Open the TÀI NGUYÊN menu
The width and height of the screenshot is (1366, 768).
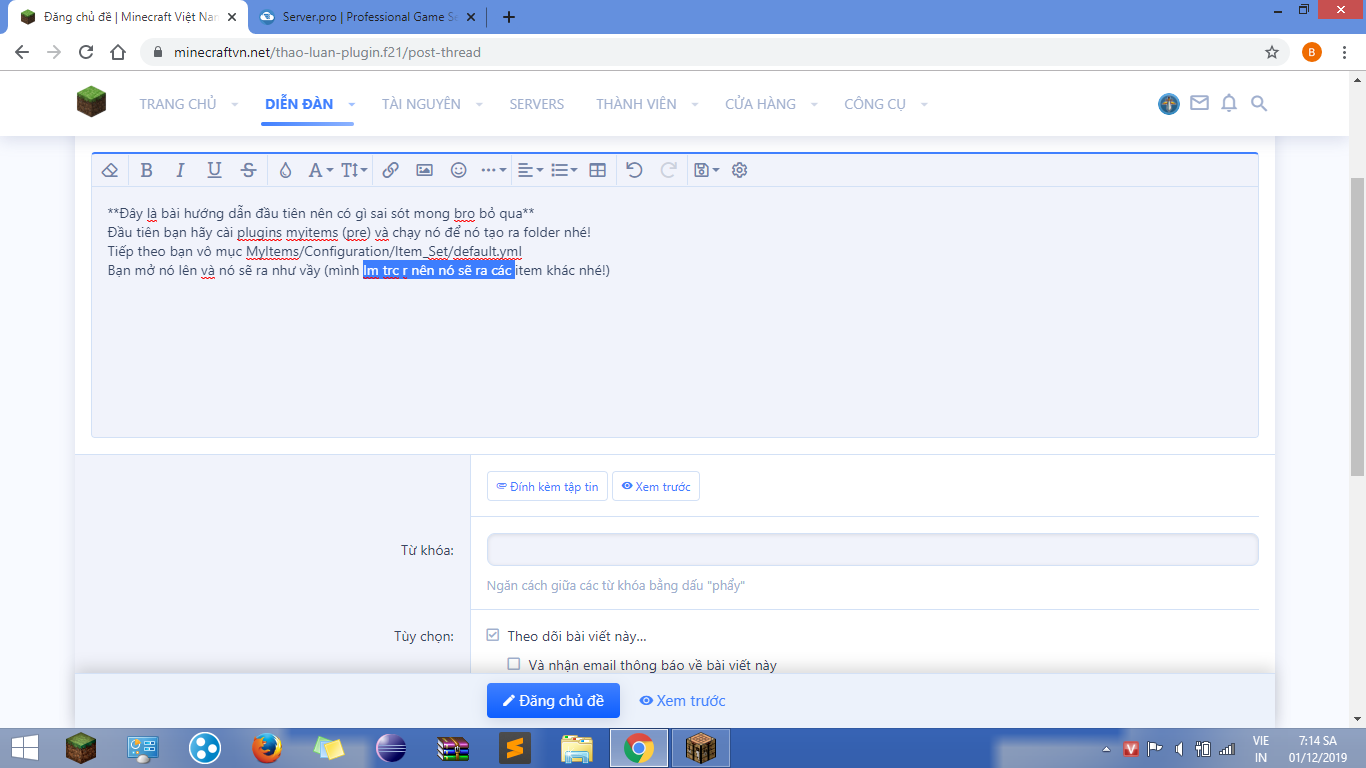click(421, 104)
